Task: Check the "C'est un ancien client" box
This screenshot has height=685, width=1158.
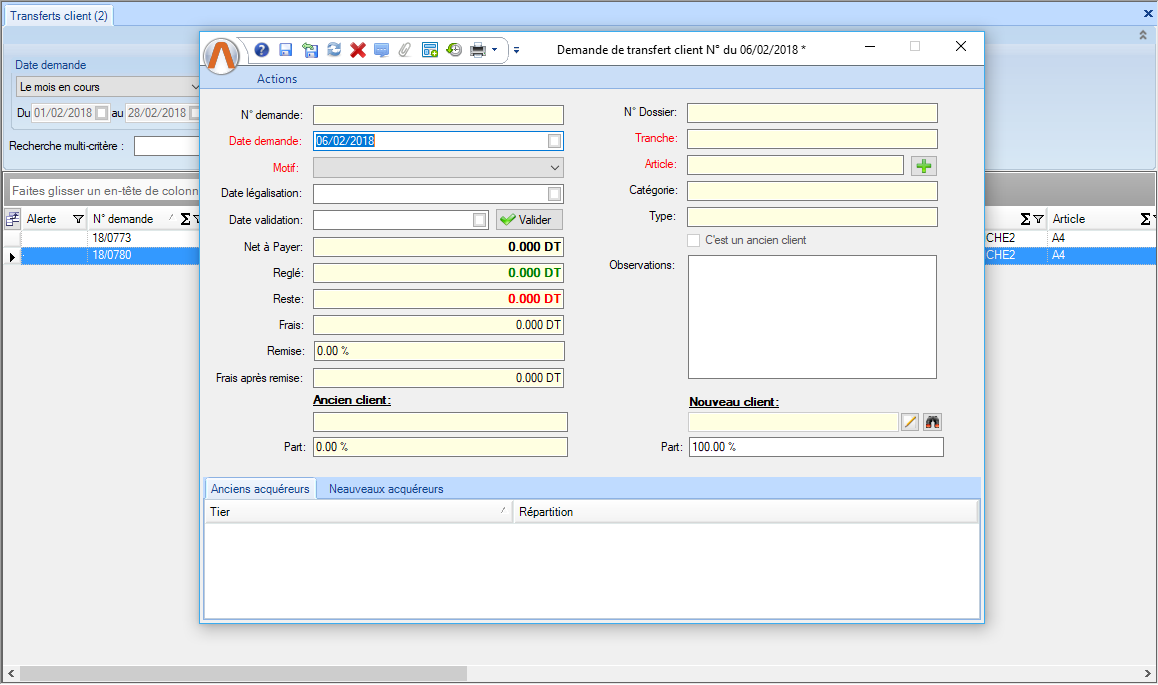Action: (694, 240)
